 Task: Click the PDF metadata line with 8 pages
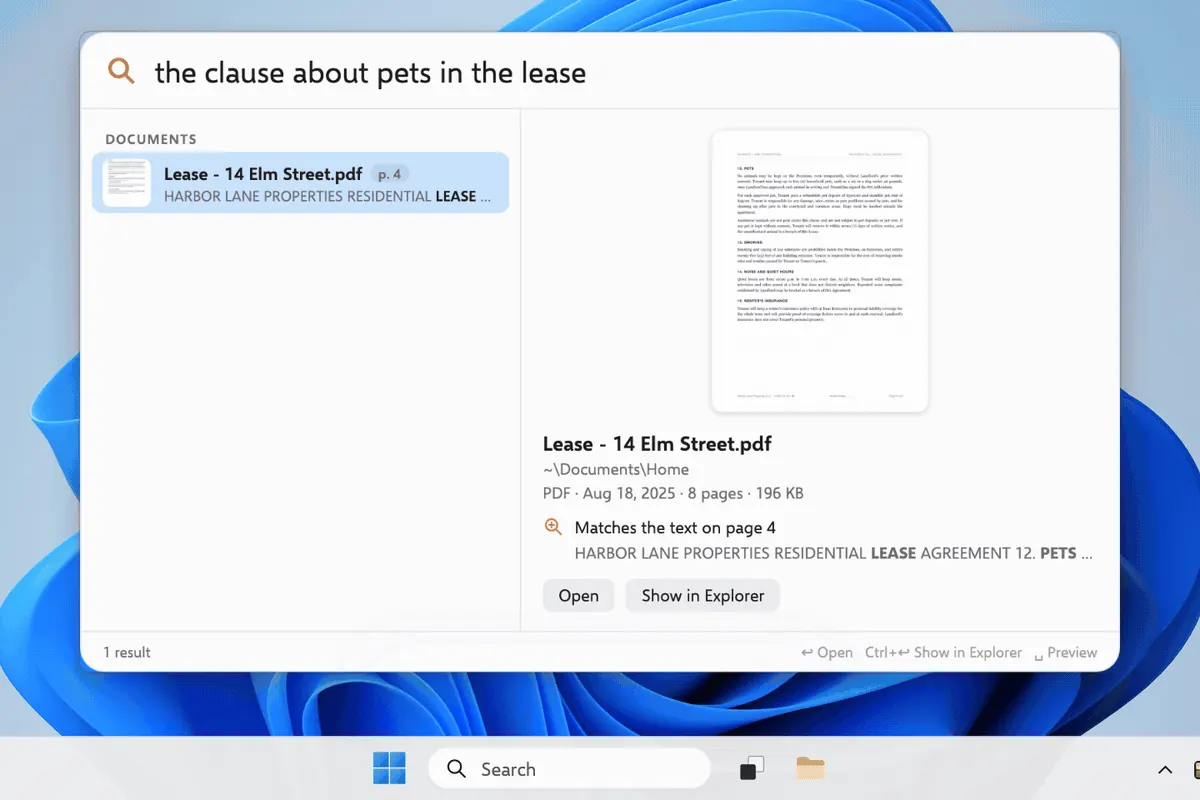[673, 493]
